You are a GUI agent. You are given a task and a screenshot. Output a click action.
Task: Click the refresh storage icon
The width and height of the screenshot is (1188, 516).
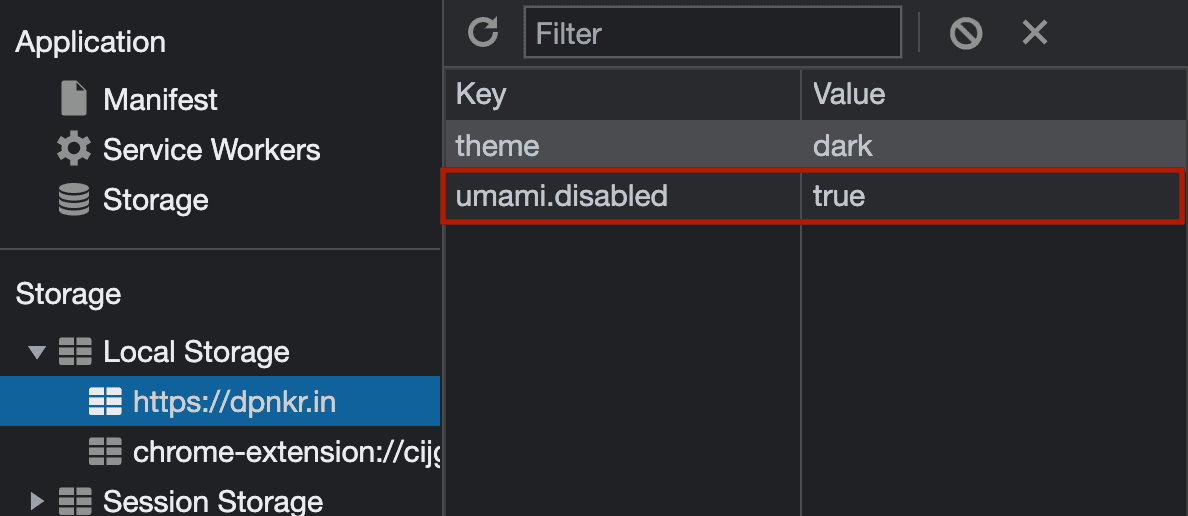[x=483, y=33]
